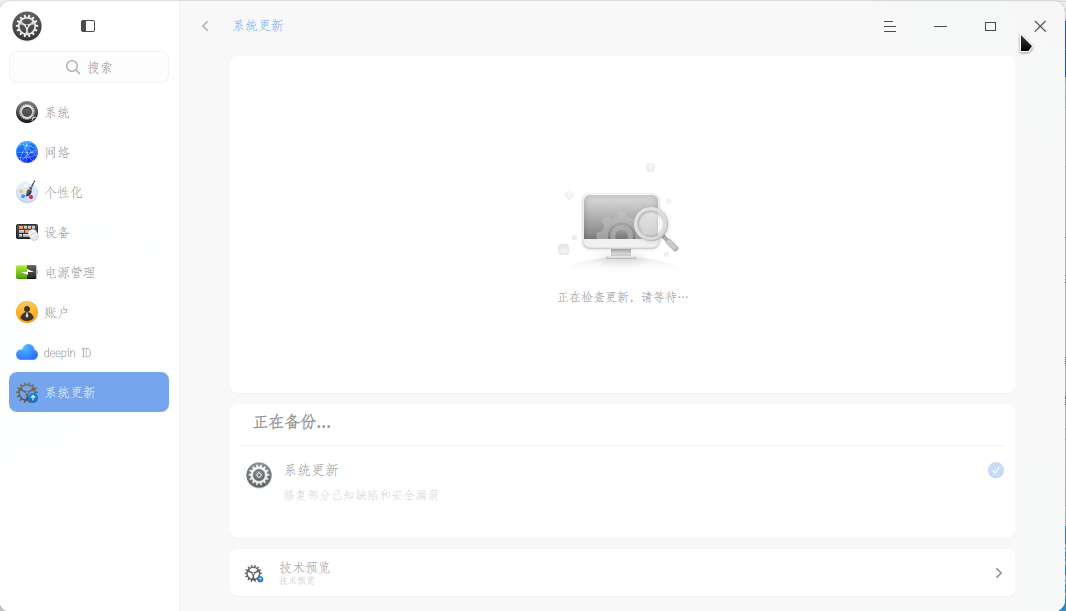
Task: Click the 修复部分已知缺陷和安全漏洞 description
Action: (x=360, y=495)
